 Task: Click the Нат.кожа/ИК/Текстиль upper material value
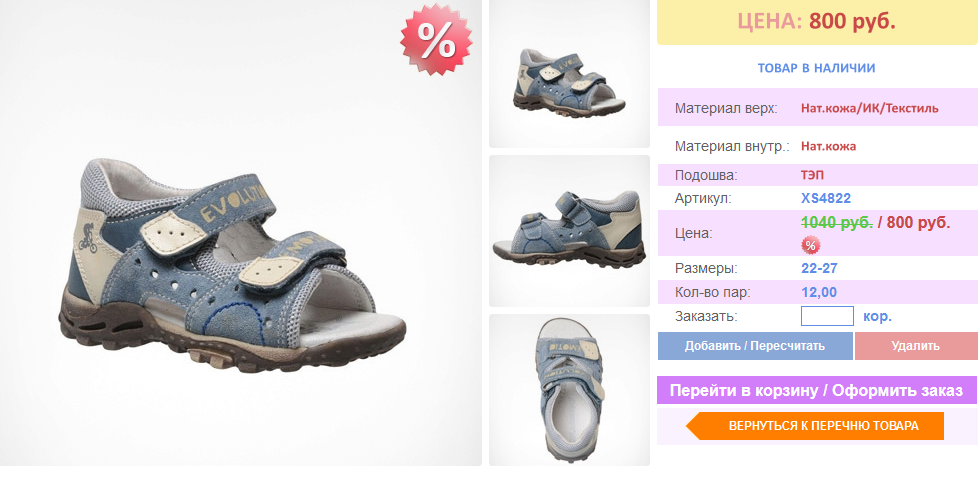[x=870, y=108]
